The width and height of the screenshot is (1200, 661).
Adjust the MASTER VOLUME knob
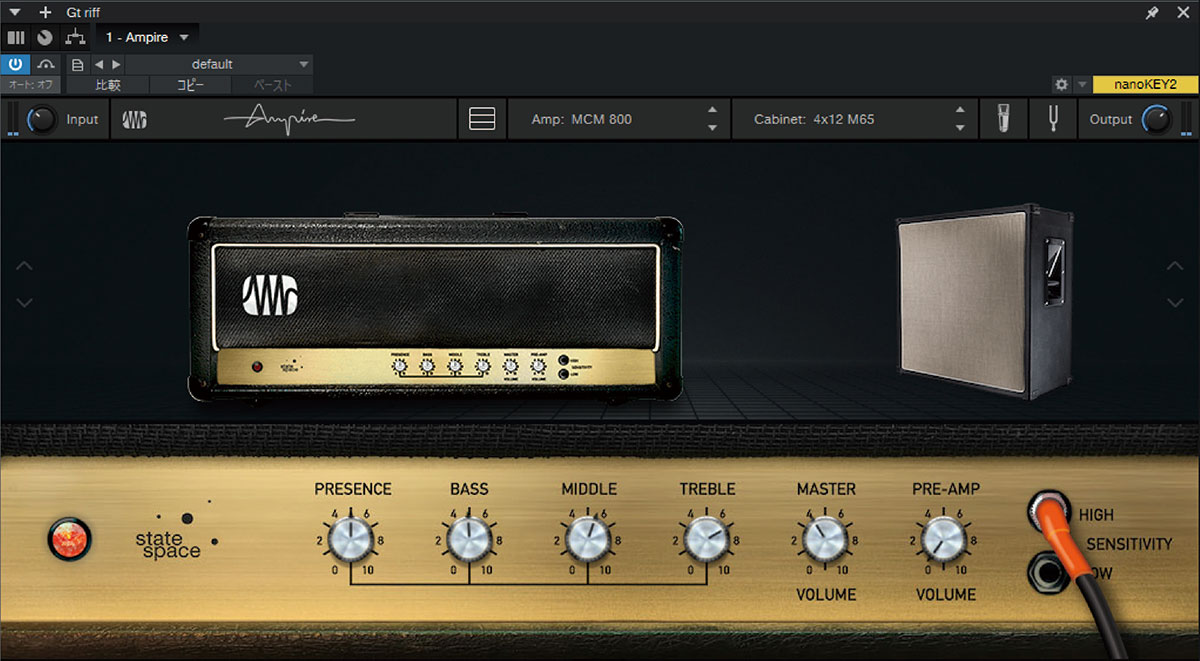[825, 540]
